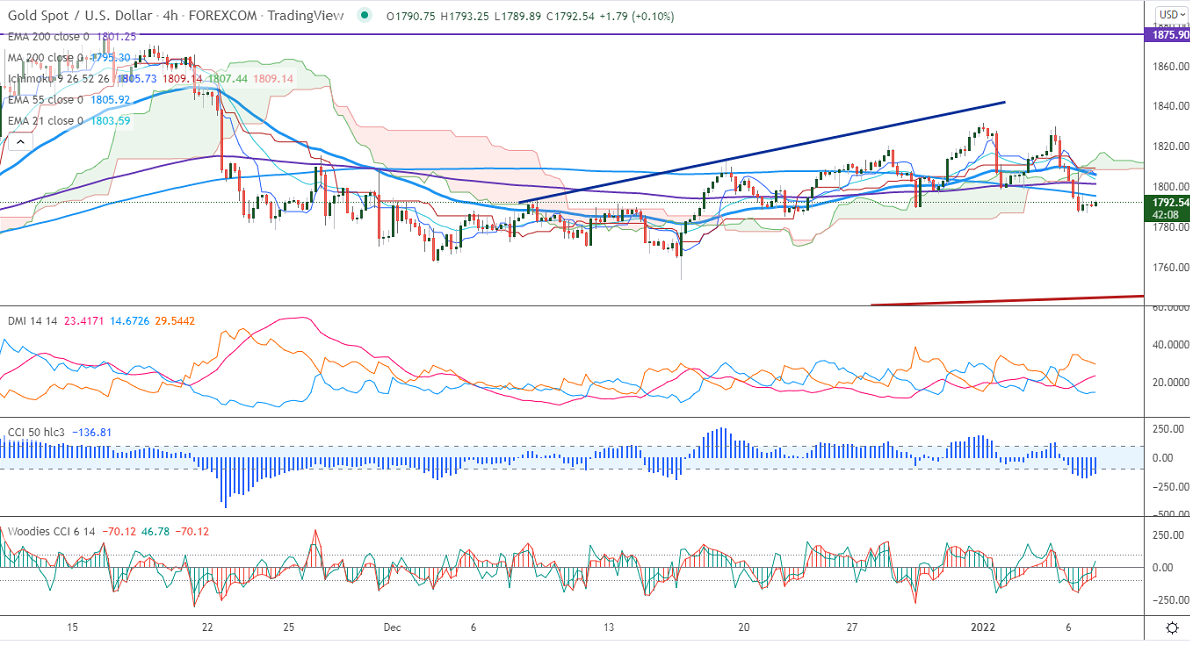Image resolution: width=1190 pixels, height=648 pixels.
Task: Click the MA 200 value 1795.30
Action: tap(111, 58)
